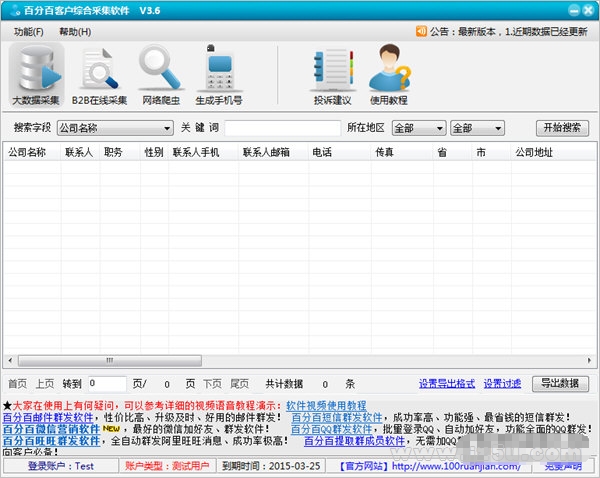Open the 百分百提取群成员软件 link
This screenshot has width=600, height=478.
[x=355, y=441]
